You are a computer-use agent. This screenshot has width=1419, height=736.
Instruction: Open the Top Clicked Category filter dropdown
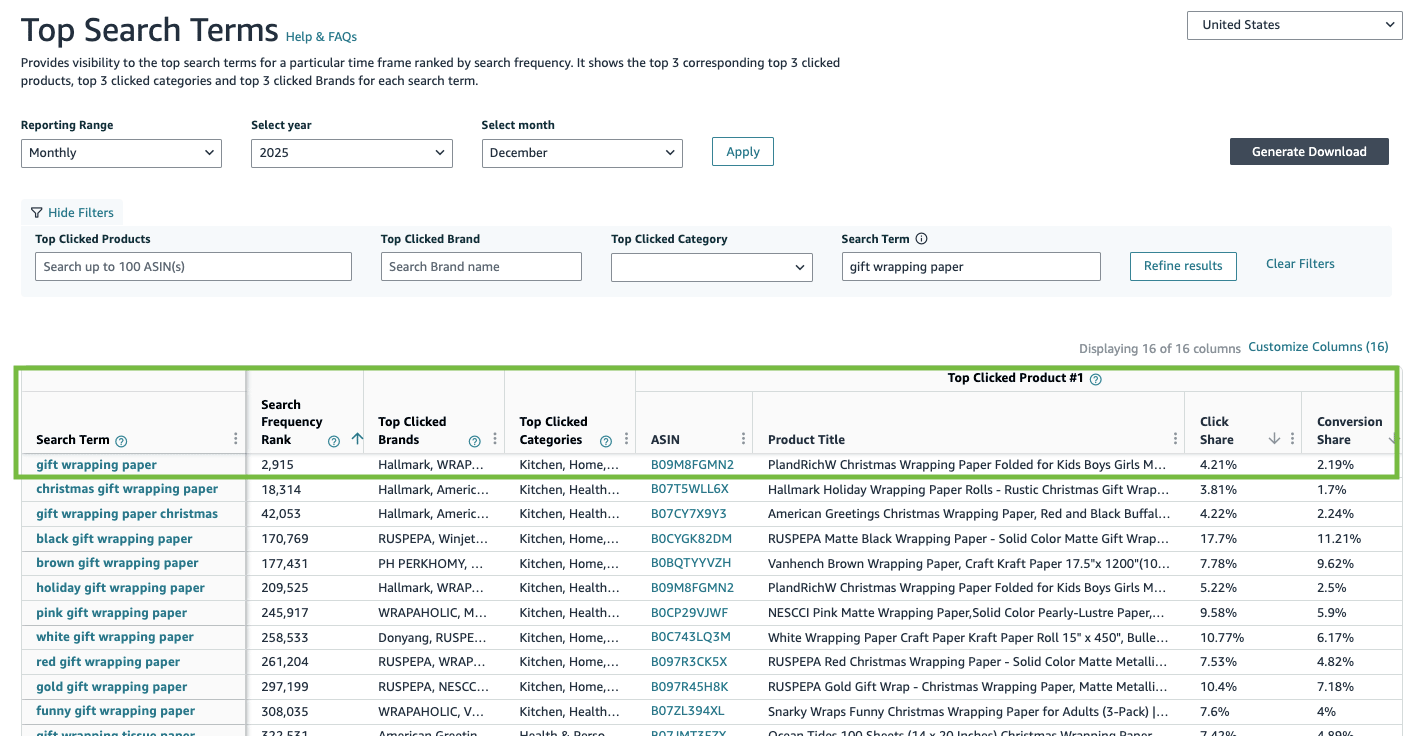[712, 267]
